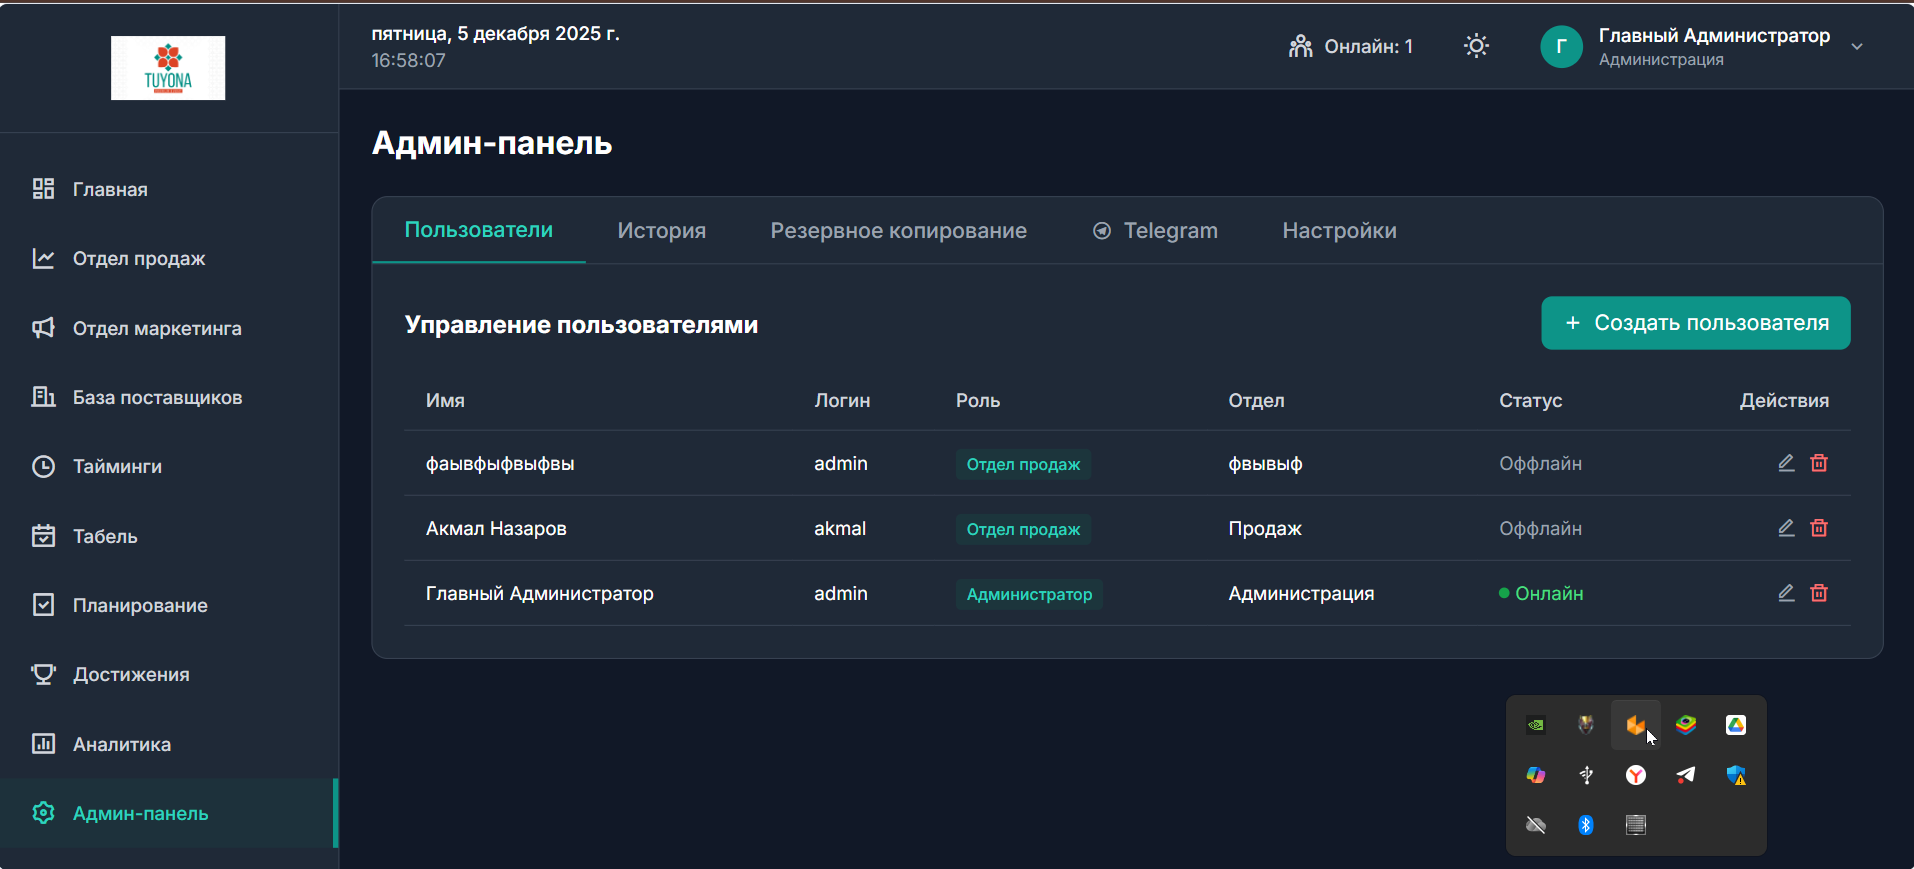The image size is (1914, 869).
Task: Click the Онлайн users icon in header
Action: pyautogui.click(x=1300, y=46)
